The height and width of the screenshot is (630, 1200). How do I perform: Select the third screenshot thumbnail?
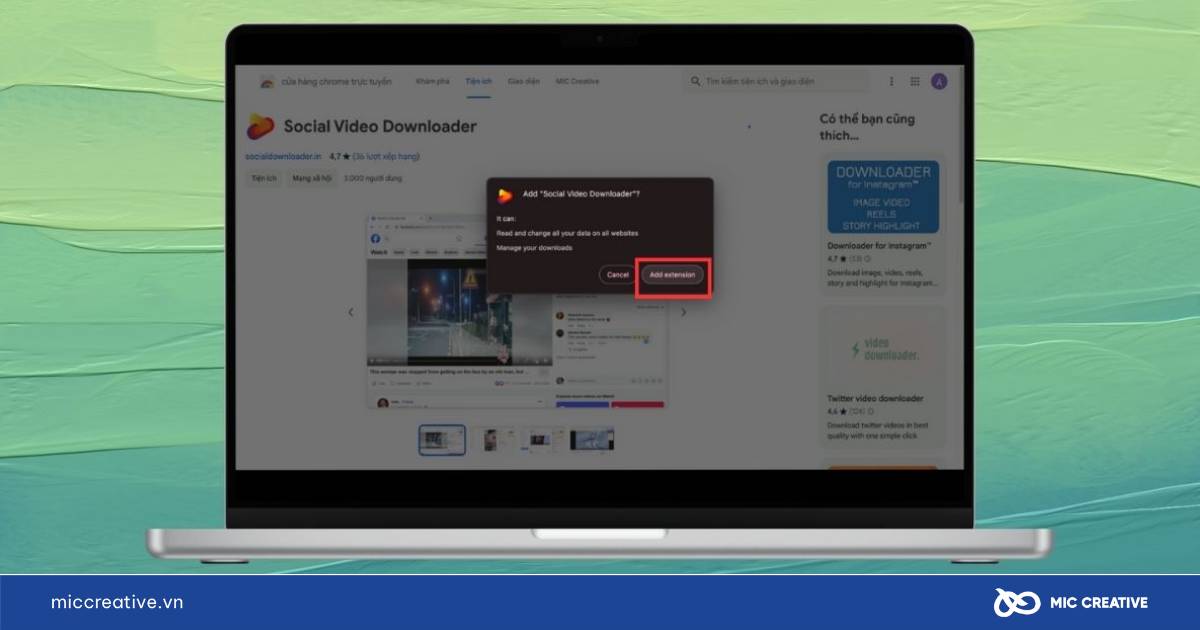coord(542,439)
